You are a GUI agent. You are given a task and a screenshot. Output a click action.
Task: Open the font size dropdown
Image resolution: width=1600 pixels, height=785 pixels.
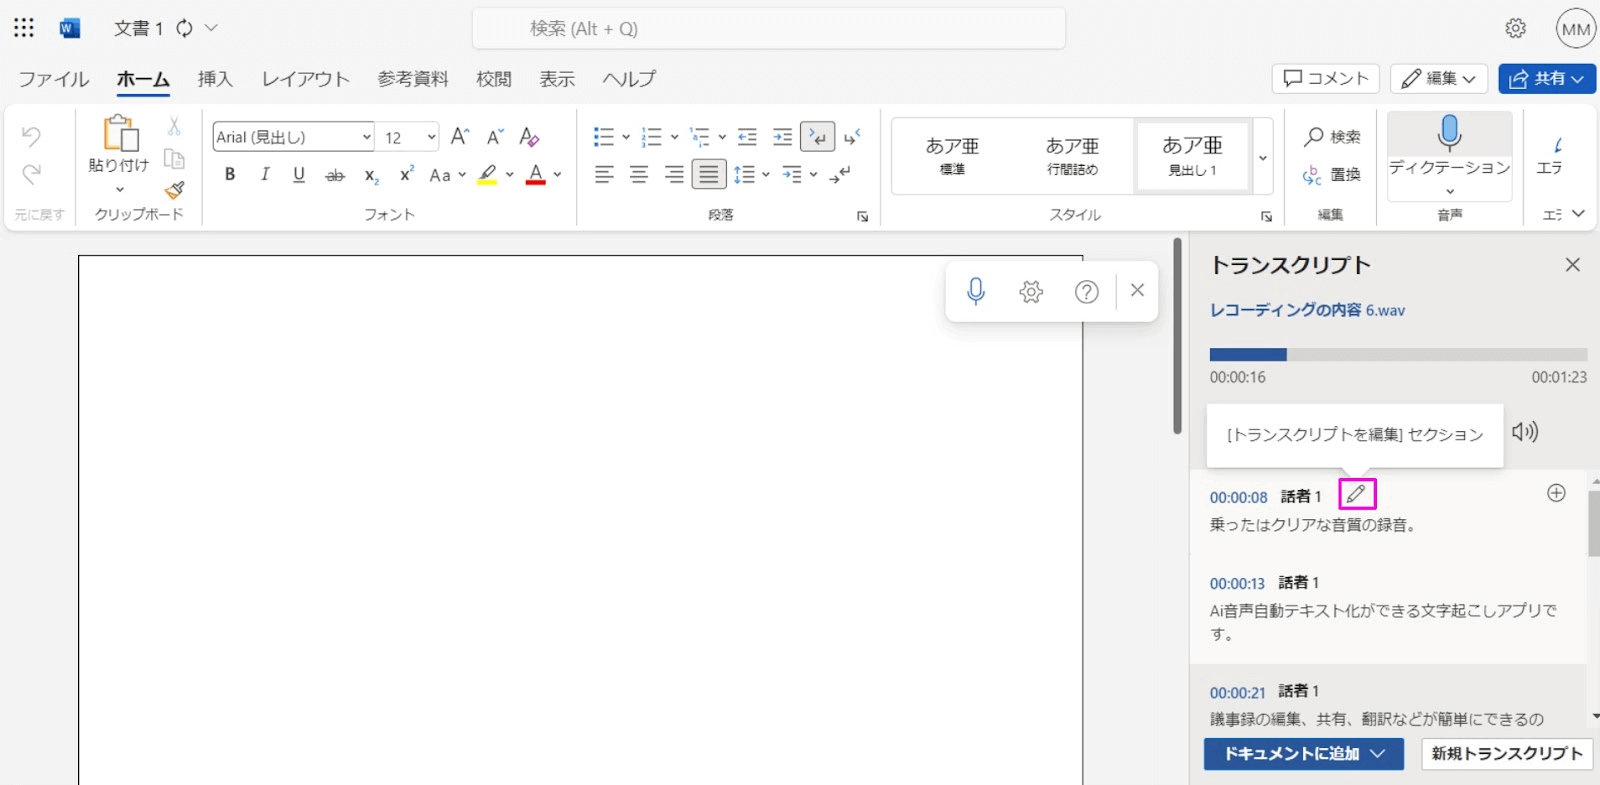[x=431, y=137]
